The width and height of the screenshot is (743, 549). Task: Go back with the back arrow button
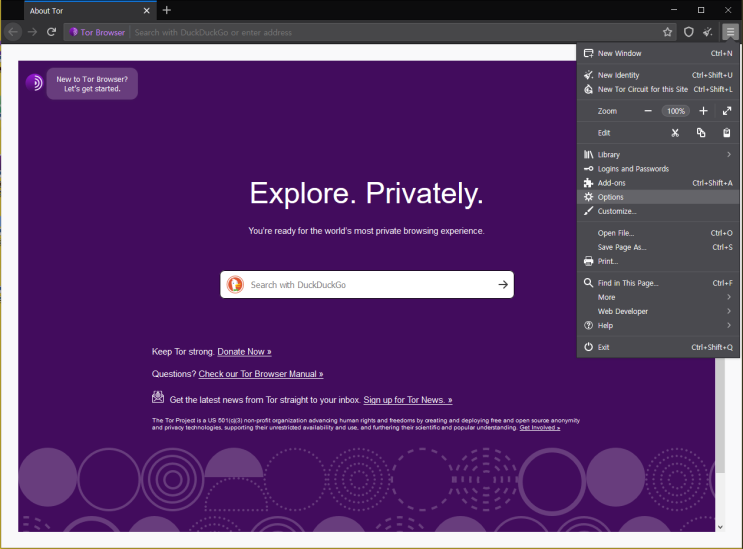pos(13,32)
